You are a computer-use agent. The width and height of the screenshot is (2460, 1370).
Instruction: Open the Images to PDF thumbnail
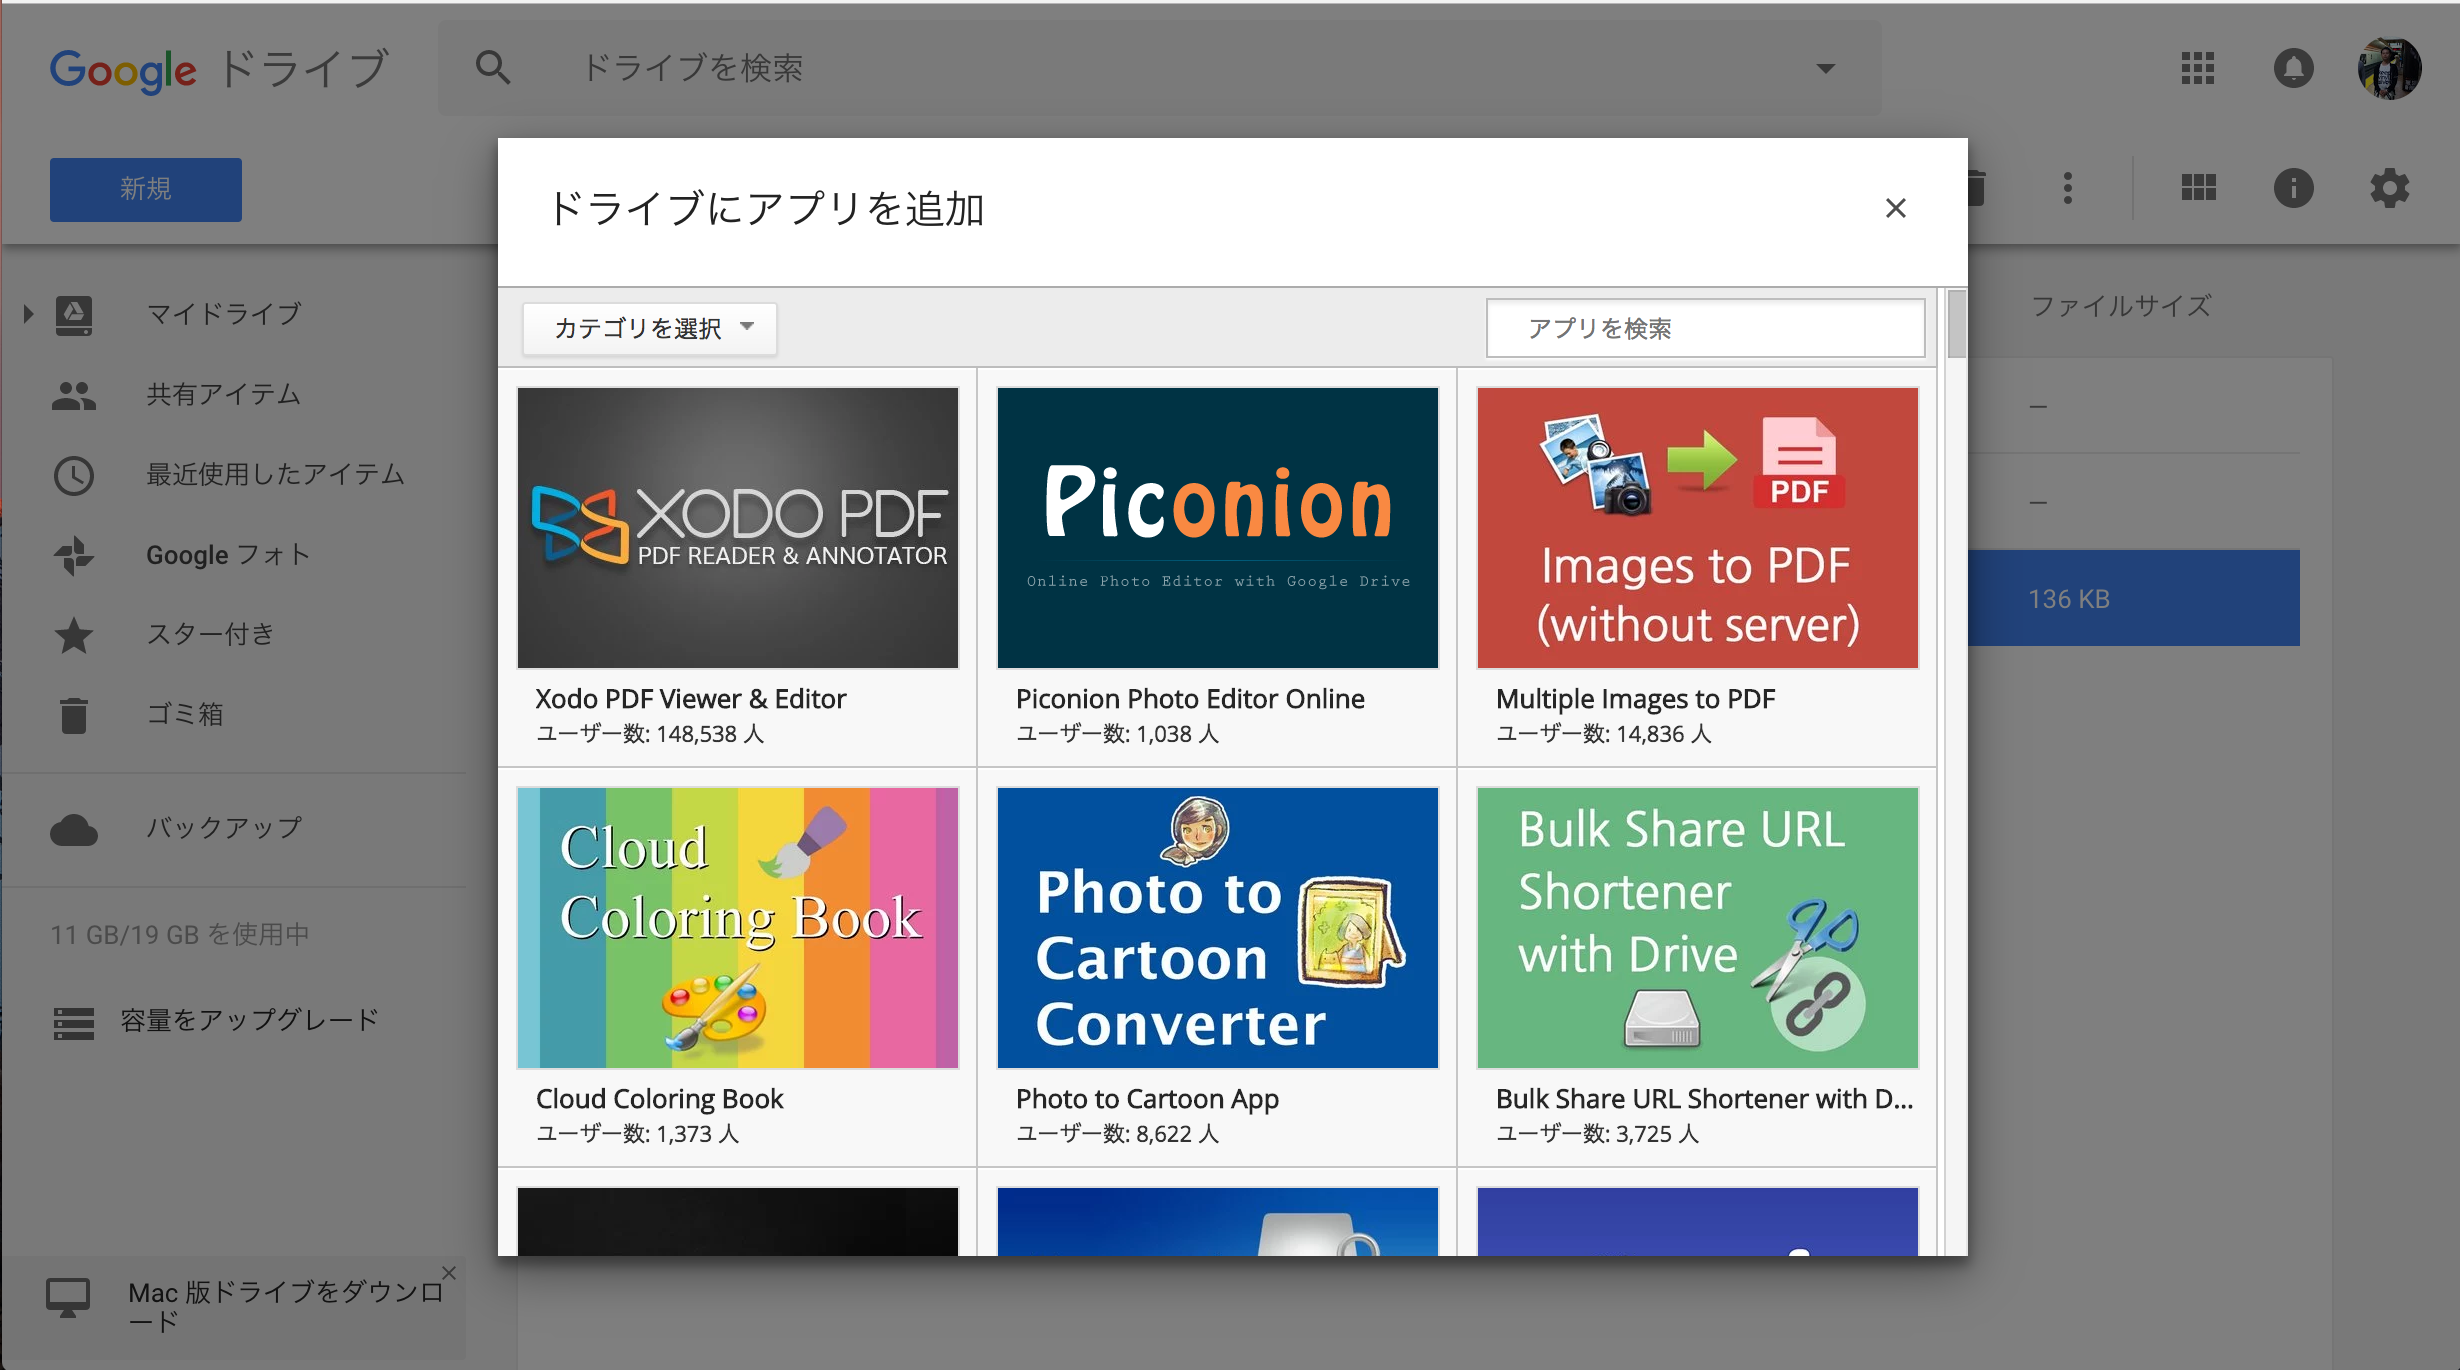click(x=1698, y=528)
